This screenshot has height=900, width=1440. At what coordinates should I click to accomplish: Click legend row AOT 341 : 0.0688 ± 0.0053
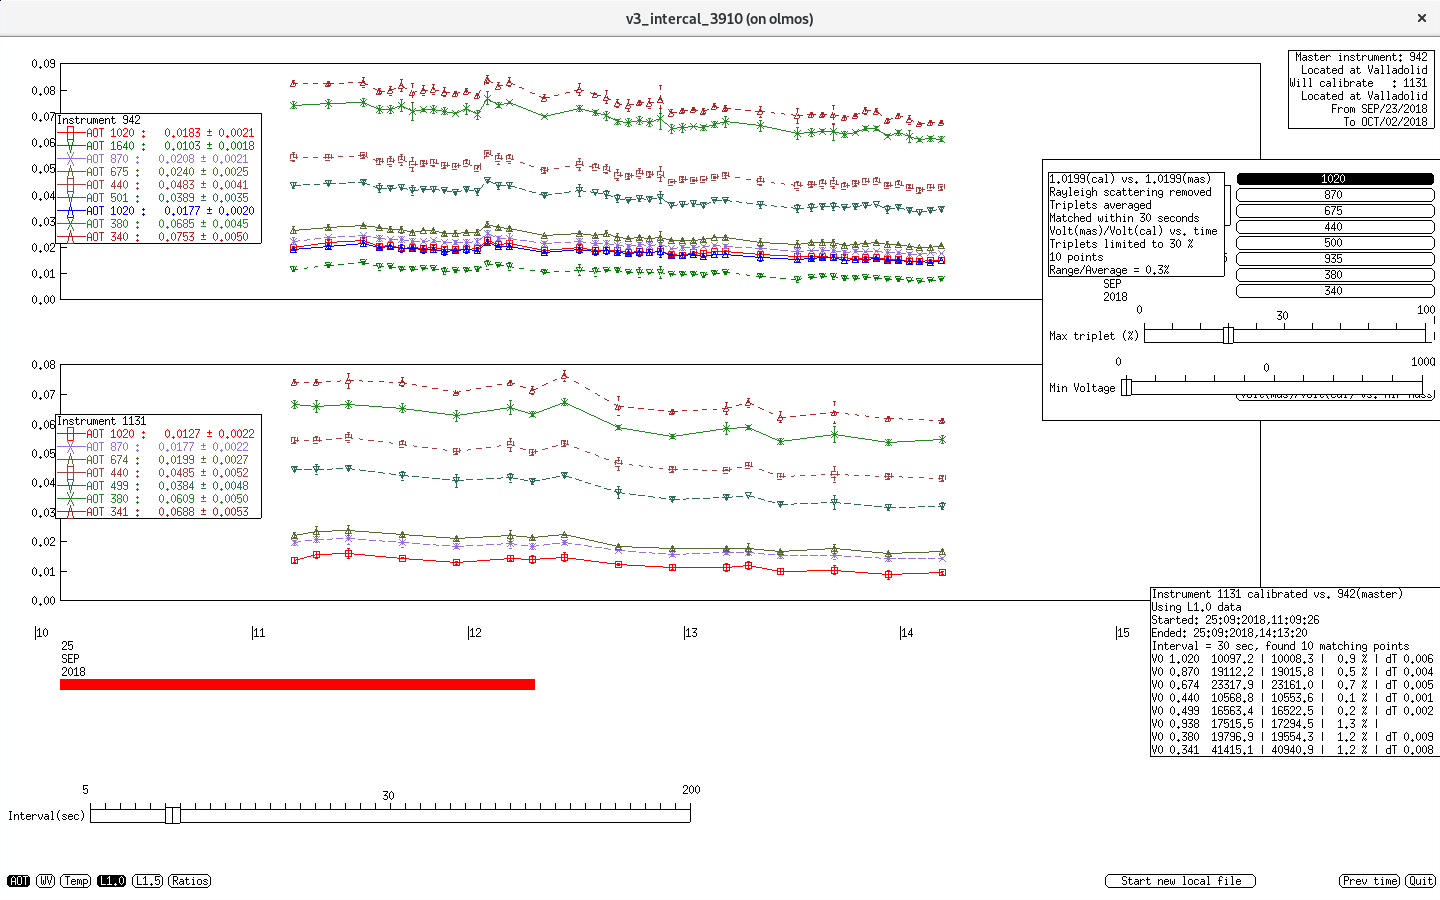(x=158, y=512)
